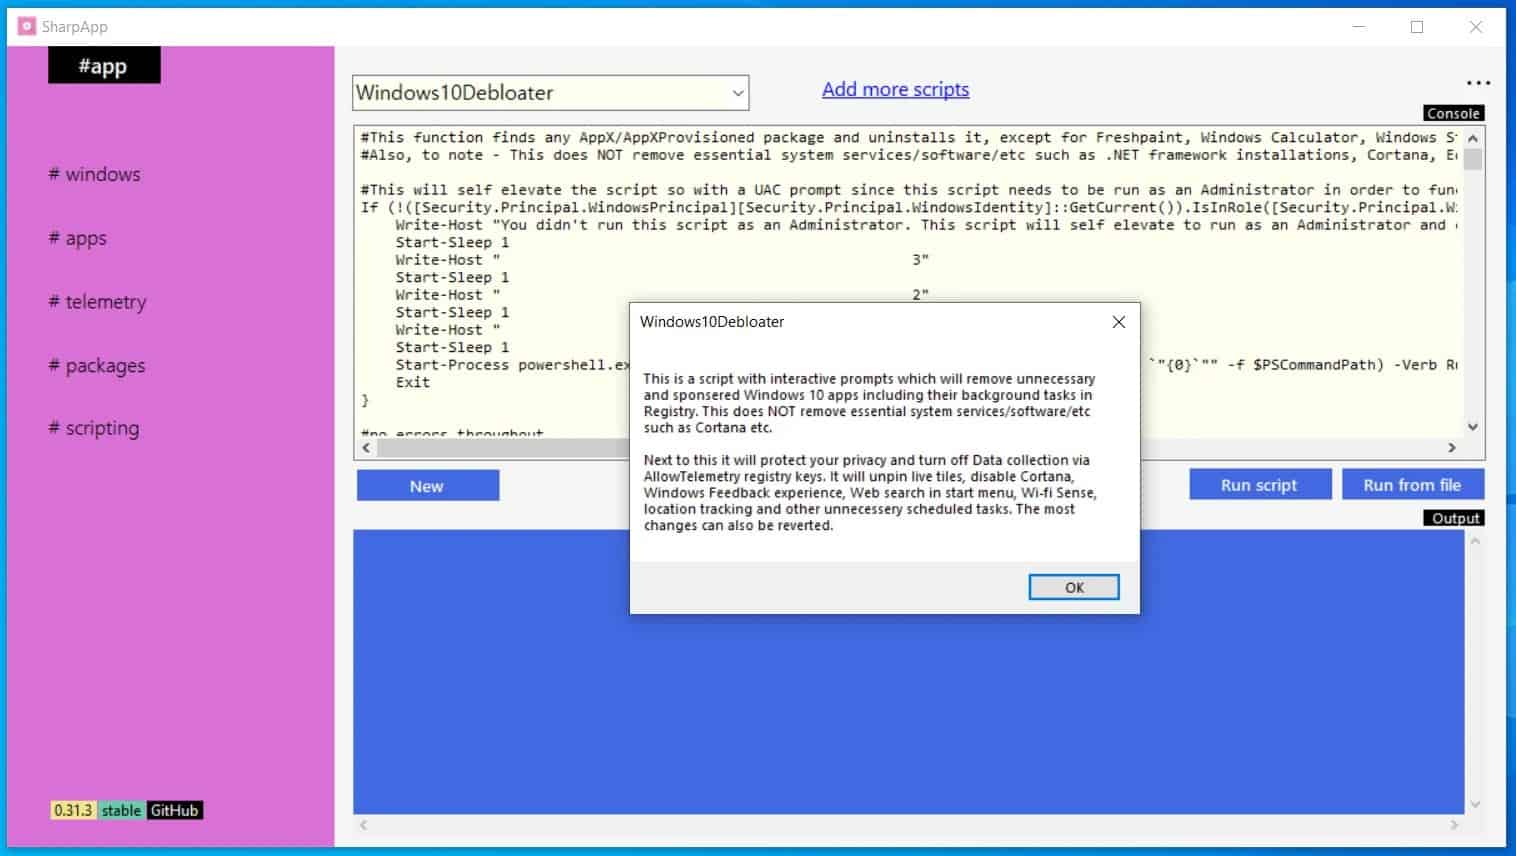1516x856 pixels.
Task: Click the console horizontal scrollbar right arrow
Action: click(x=1452, y=448)
